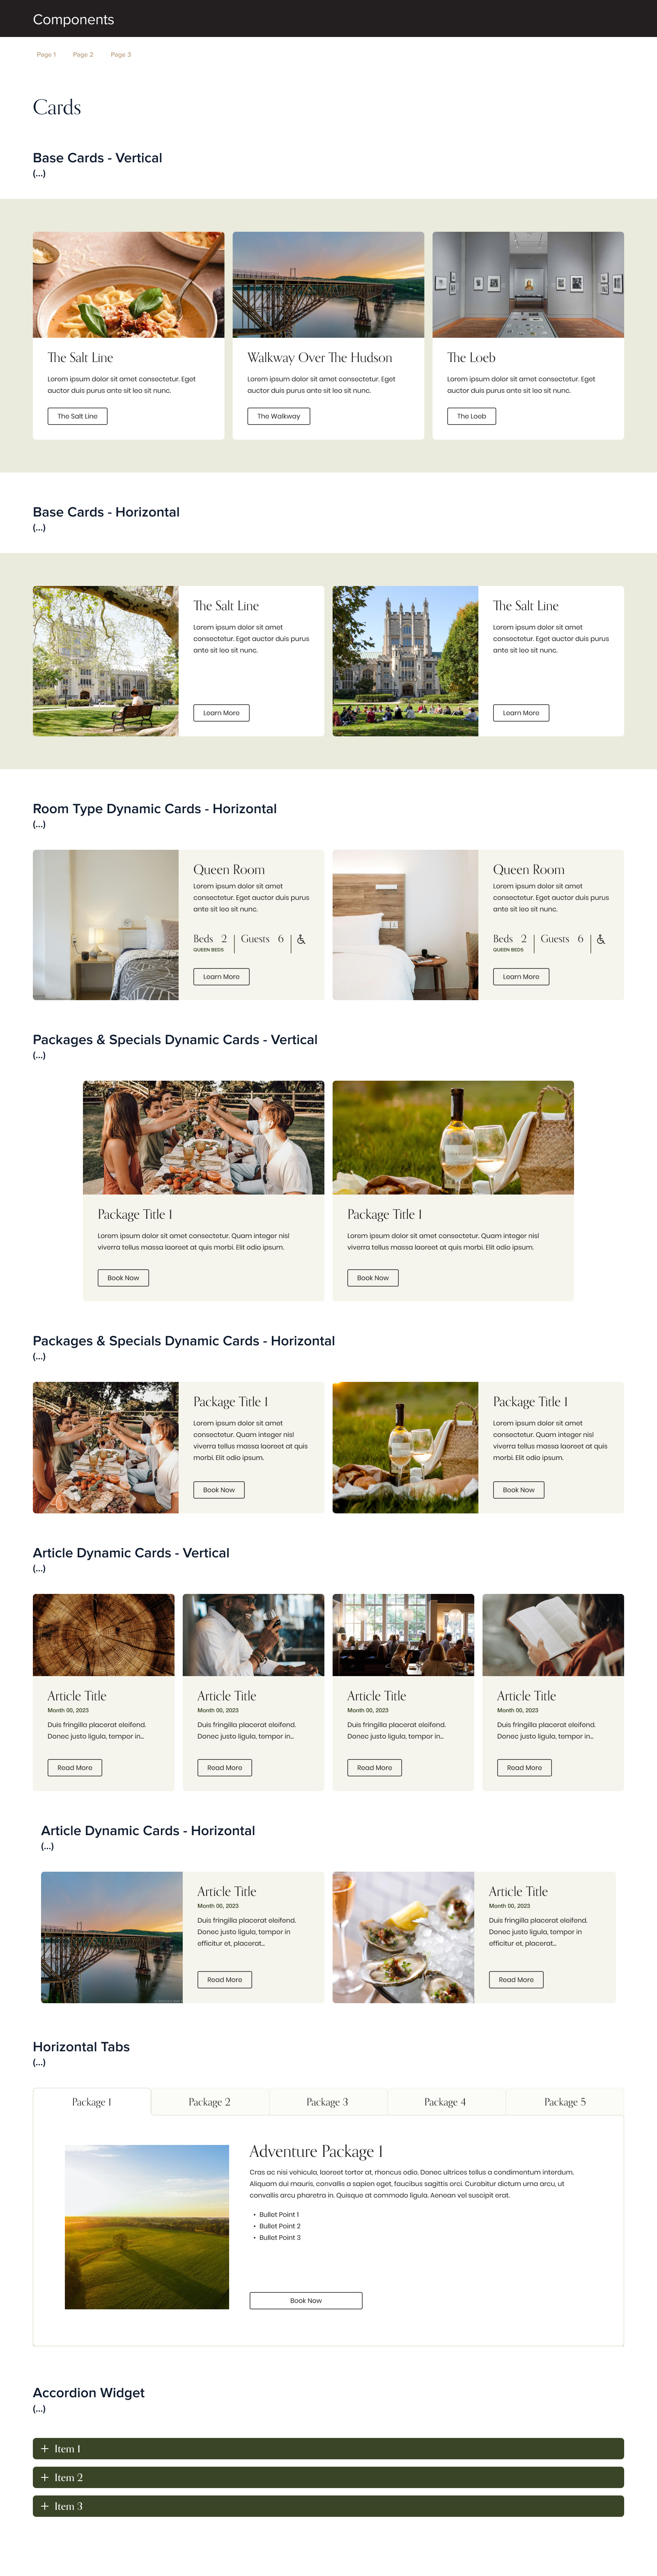Image resolution: width=657 pixels, height=2576 pixels.
Task: Click Book Now in Adventure Package 1
Action: point(306,2300)
